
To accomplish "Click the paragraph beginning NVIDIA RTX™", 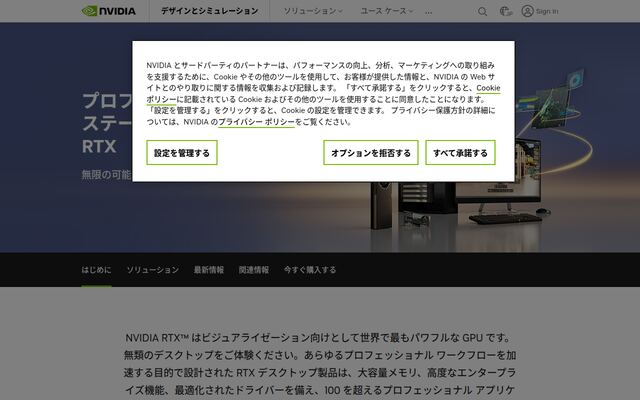I will tap(320, 363).
